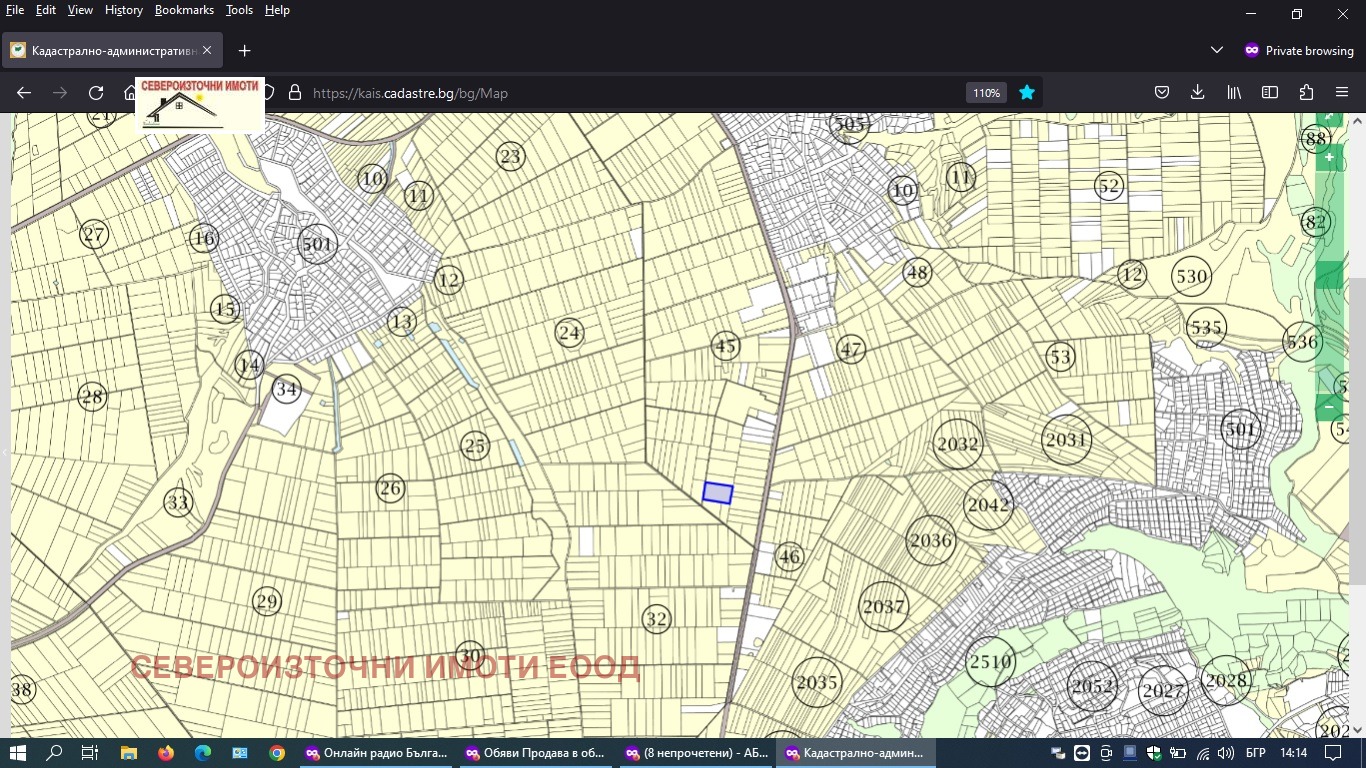Click the map zoom out minus button
Viewport: 1366px width, 768px height.
(1329, 407)
